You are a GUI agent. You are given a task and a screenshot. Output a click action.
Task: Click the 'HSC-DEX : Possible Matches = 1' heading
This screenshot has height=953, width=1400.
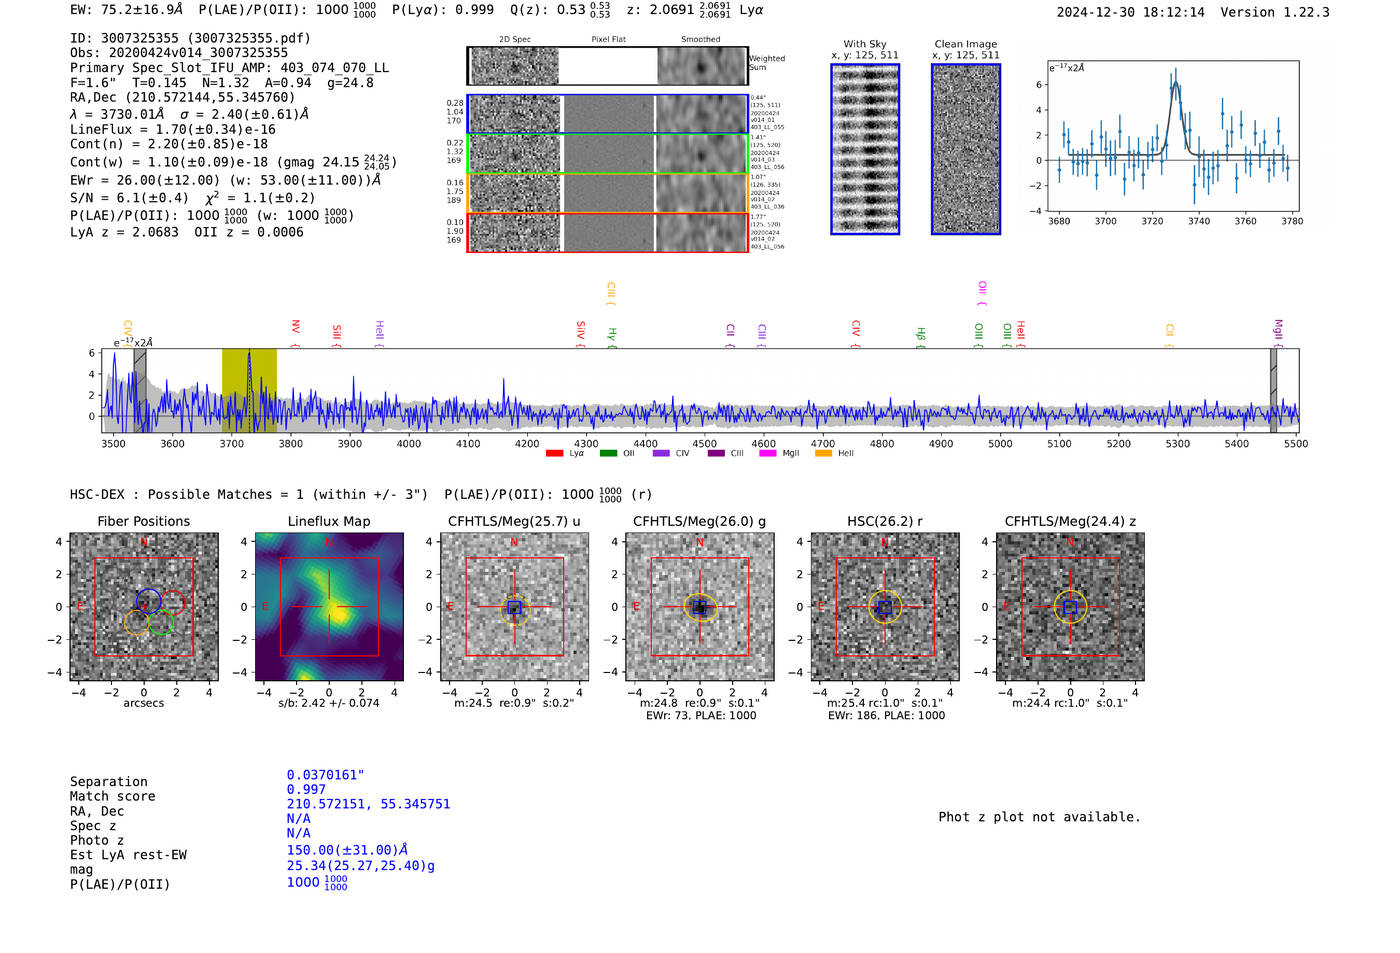187,494
